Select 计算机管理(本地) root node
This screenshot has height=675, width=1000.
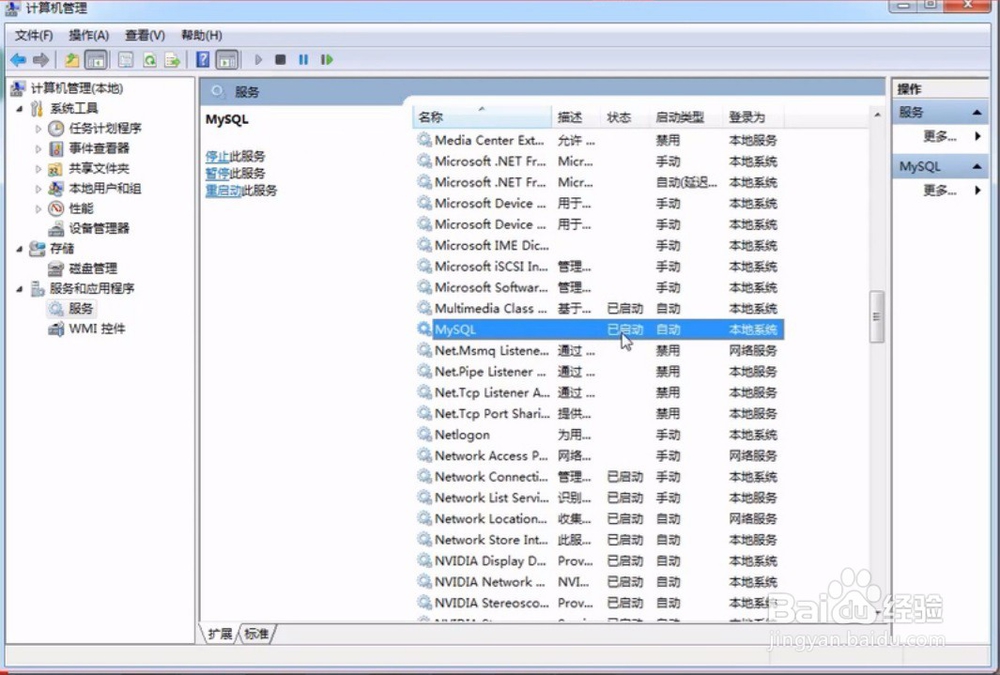(x=77, y=88)
